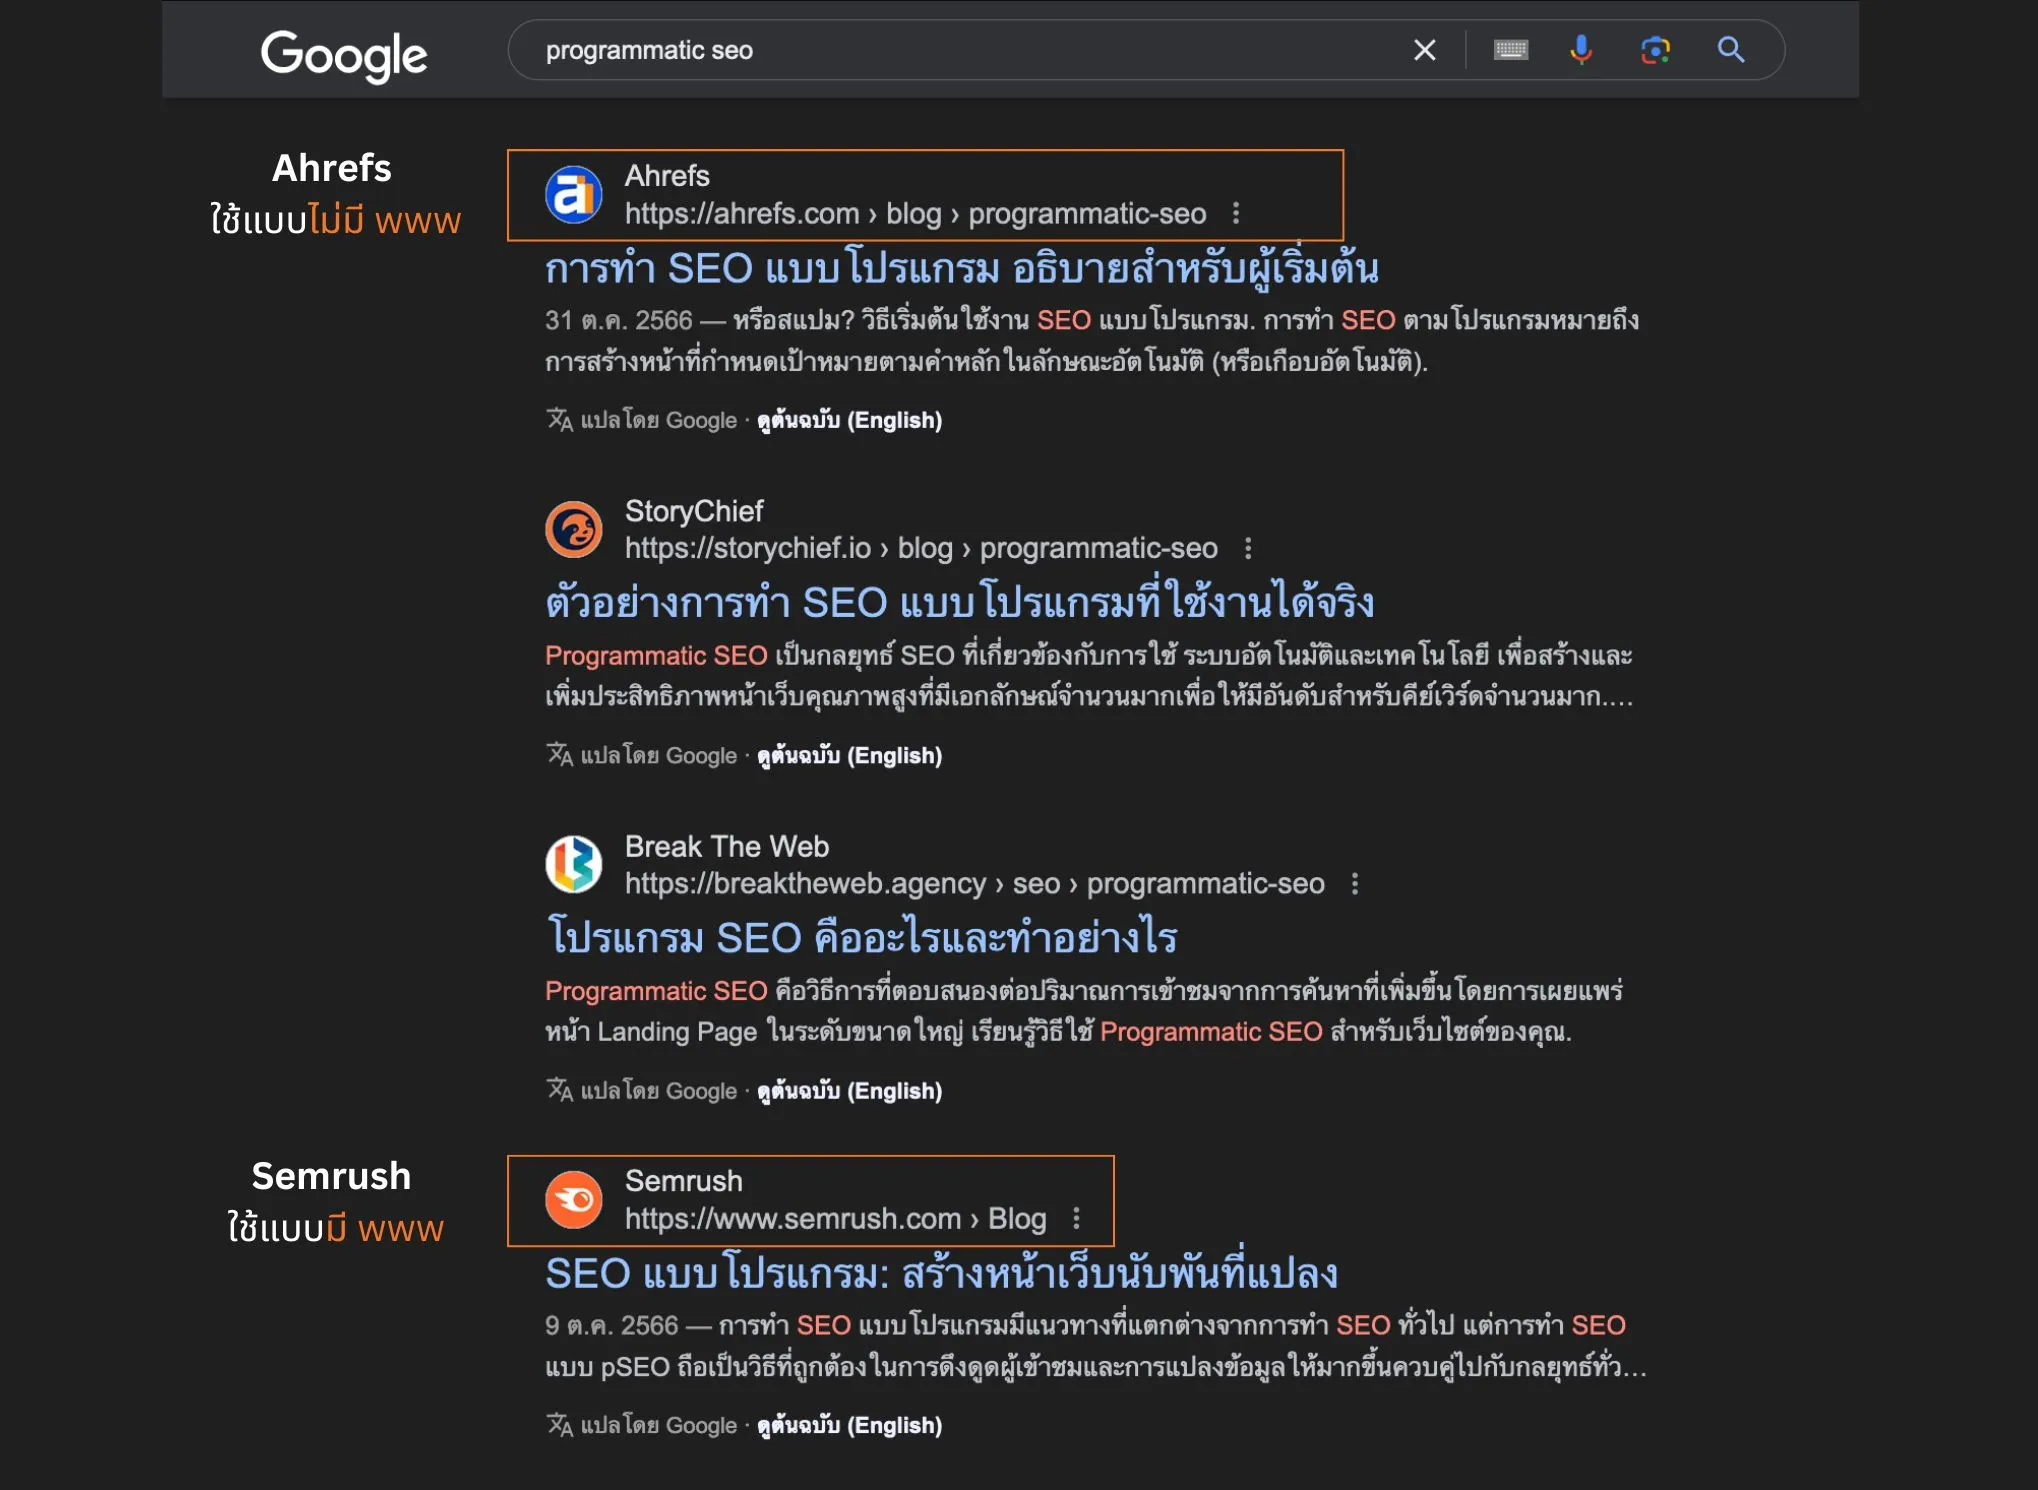This screenshot has height=1490, width=2038.
Task: Click the '31 ต.ค. 2566' Ahrefs snippet date
Action: 618,321
